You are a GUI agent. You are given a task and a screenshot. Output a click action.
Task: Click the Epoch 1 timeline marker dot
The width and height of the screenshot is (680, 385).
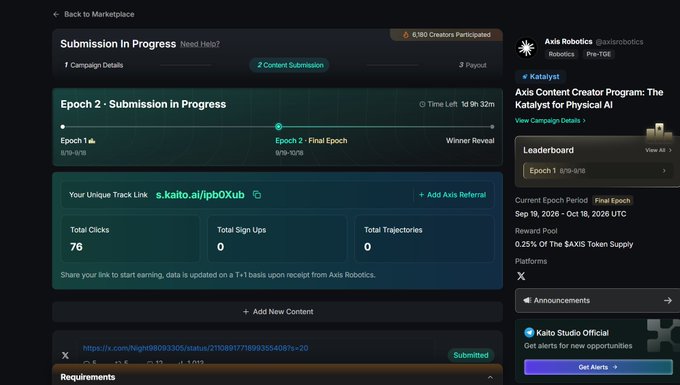point(63,127)
